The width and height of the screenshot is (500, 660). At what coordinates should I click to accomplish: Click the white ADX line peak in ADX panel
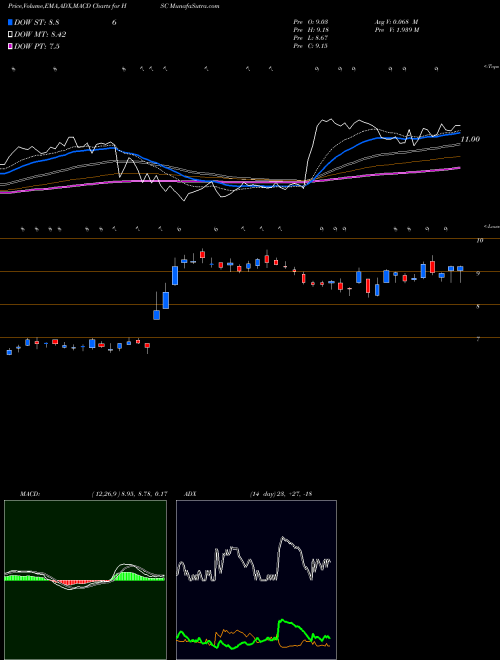pyautogui.click(x=282, y=538)
